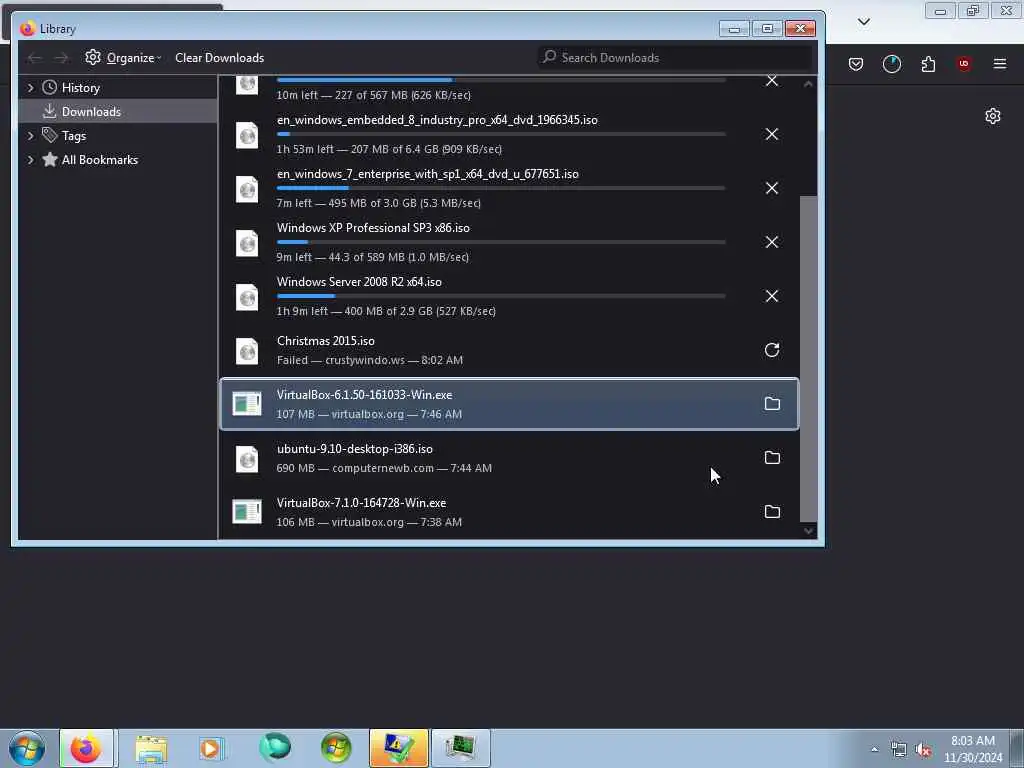1024x768 pixels.
Task: Go back in the Library window
Action: (34, 58)
